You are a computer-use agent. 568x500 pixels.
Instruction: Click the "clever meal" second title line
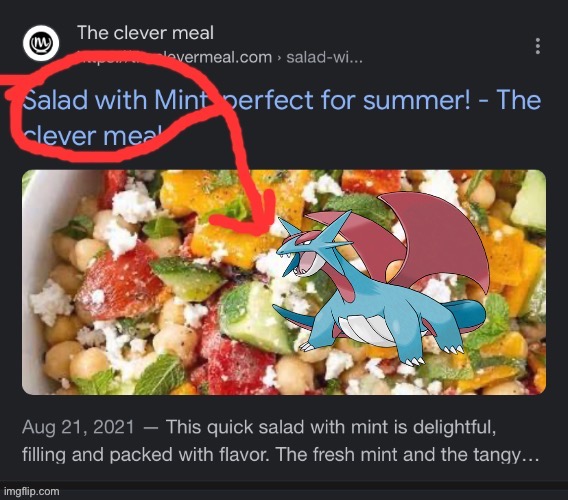tap(92, 136)
